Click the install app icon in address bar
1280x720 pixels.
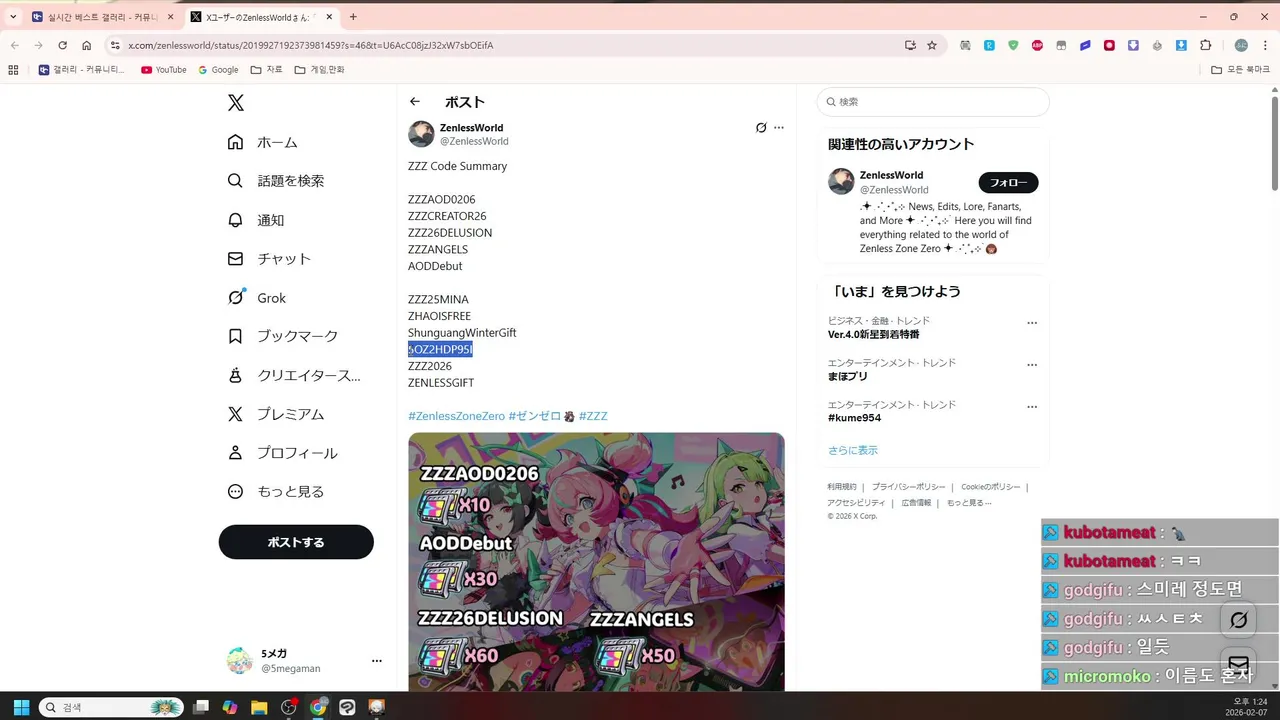pos(910,45)
